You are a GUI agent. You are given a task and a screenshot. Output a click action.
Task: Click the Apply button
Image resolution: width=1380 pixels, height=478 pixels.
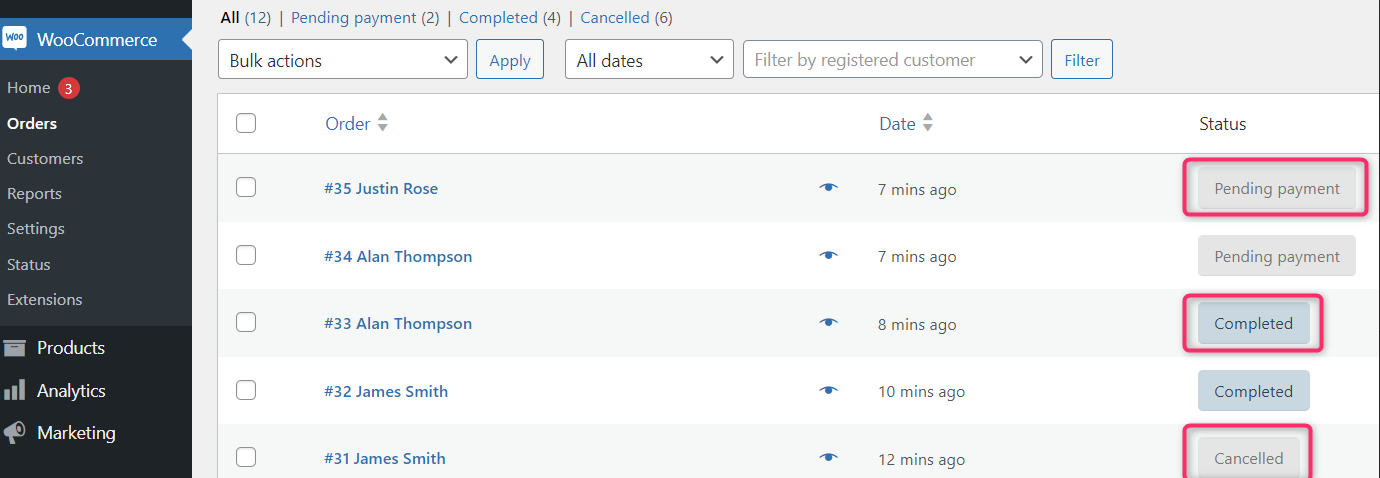(x=510, y=60)
